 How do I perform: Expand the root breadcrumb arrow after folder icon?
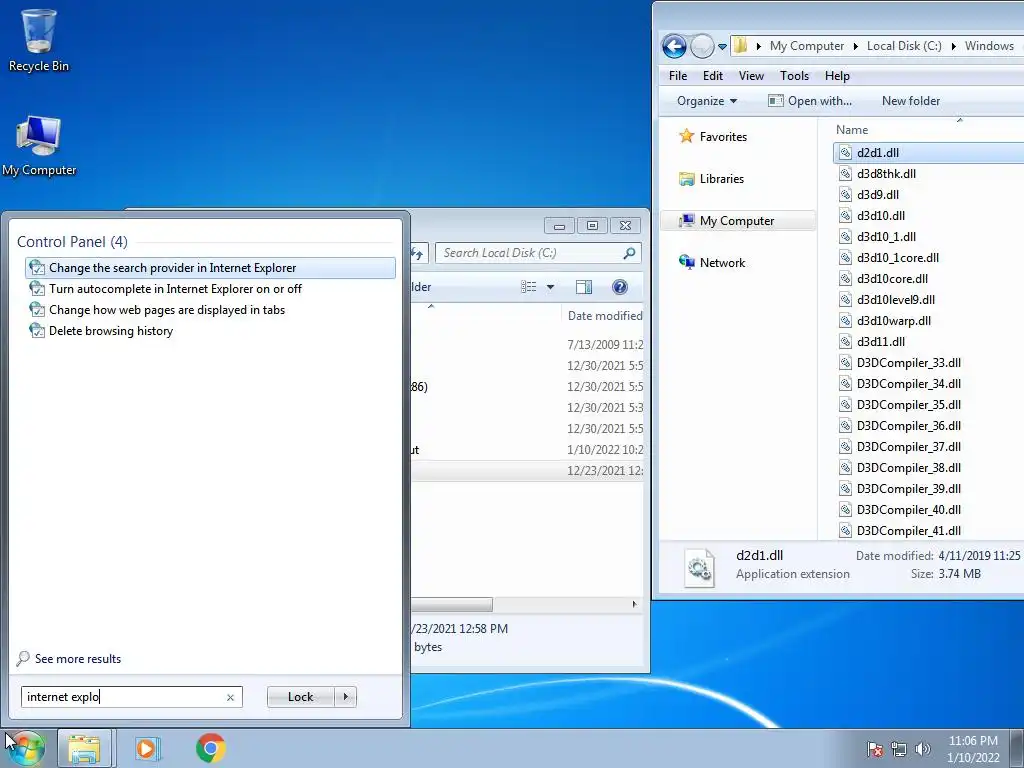[758, 46]
